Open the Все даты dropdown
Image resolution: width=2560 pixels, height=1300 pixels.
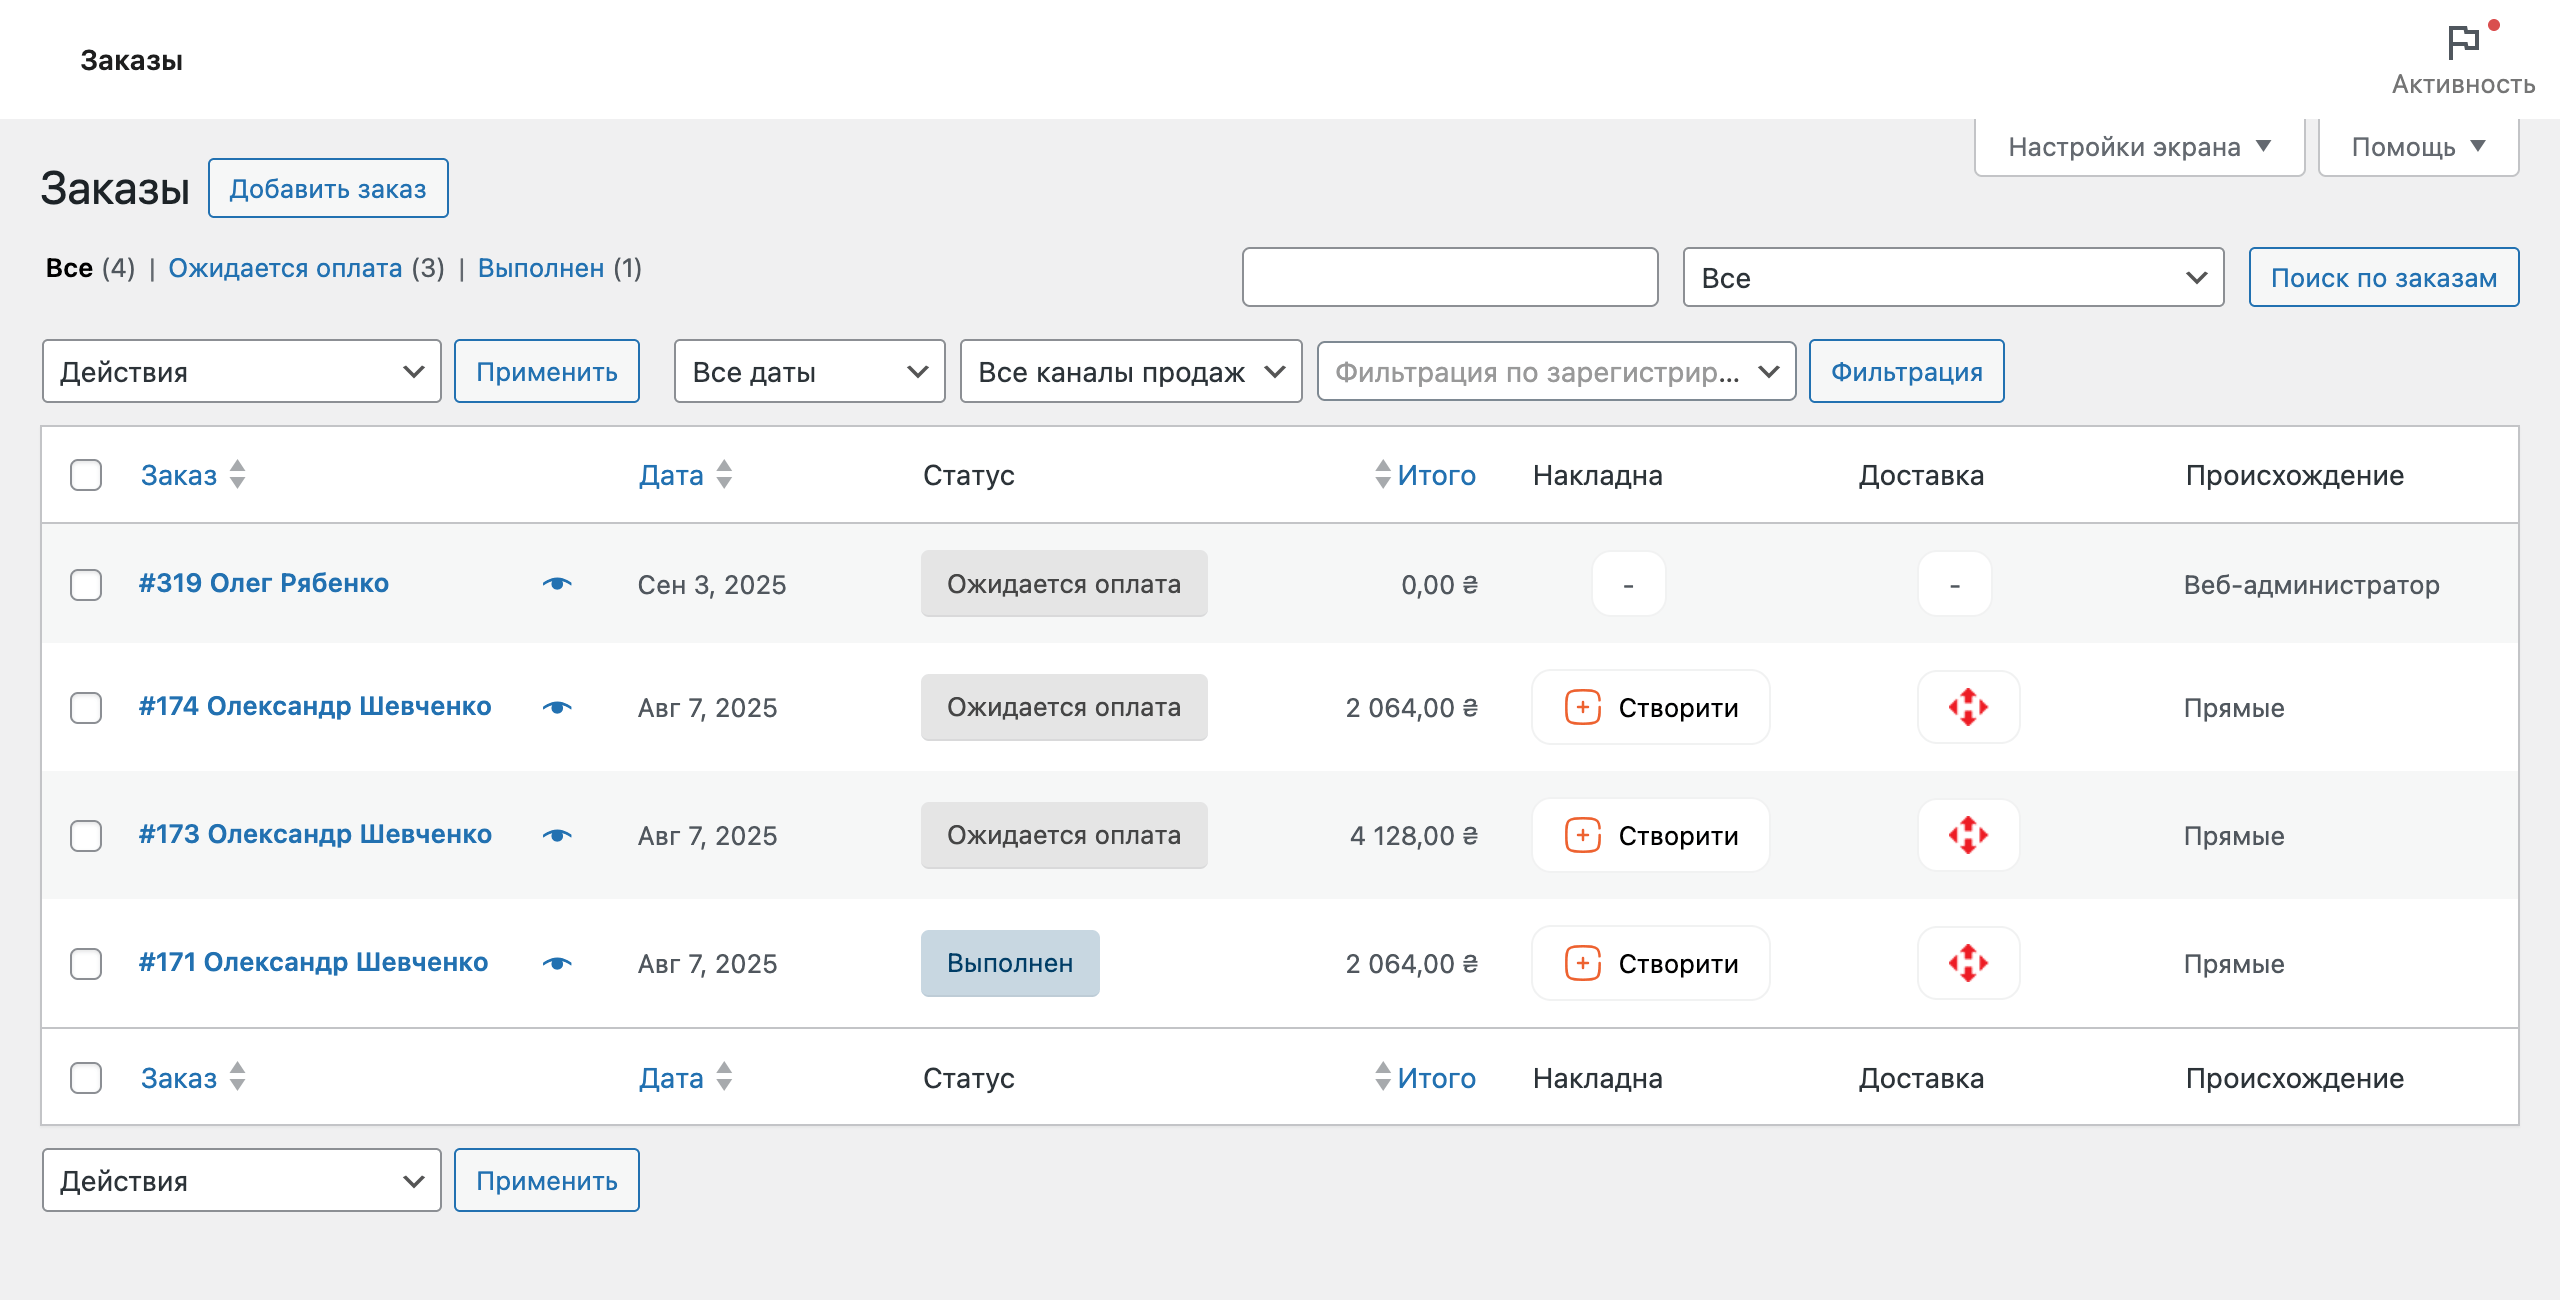click(x=809, y=371)
